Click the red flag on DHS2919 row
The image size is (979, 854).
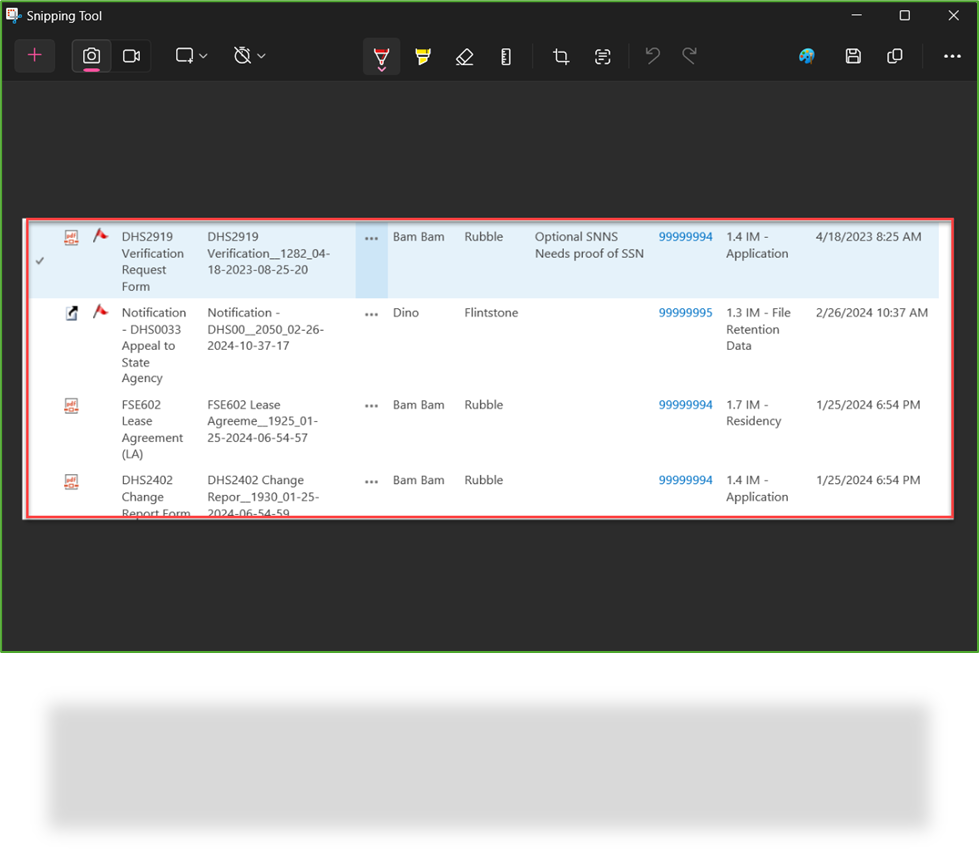[100, 235]
